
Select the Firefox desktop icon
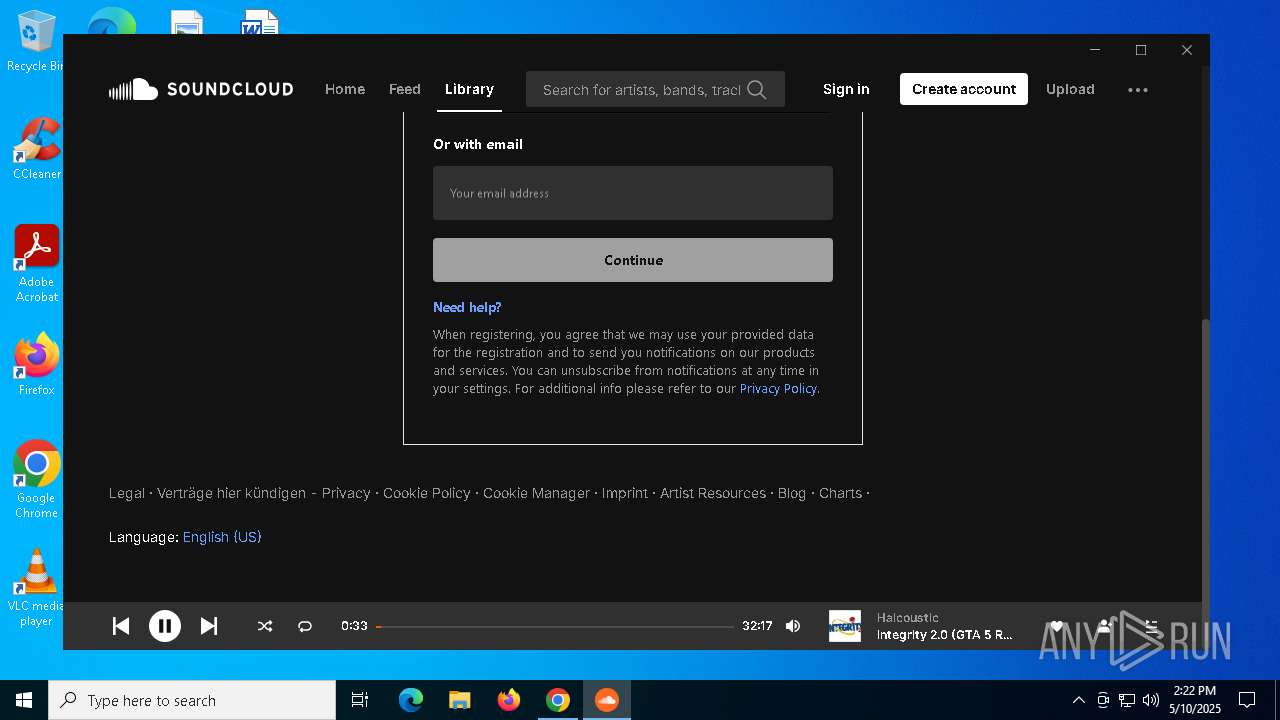click(x=37, y=364)
